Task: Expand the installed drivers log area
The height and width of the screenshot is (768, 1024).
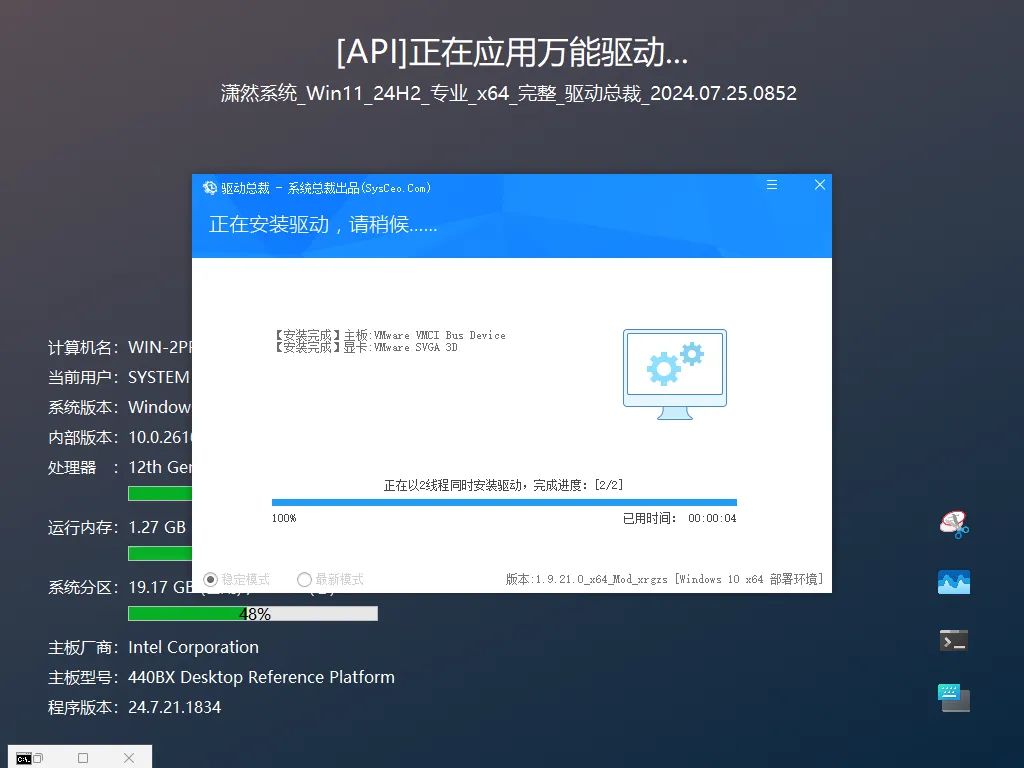Action: (x=390, y=341)
